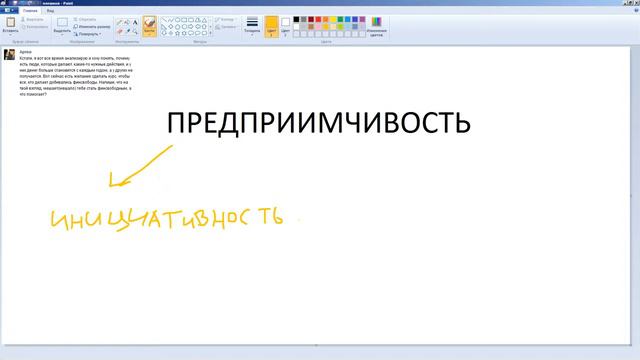Open the Толщина (Size) line thickness menu

(x=252, y=26)
